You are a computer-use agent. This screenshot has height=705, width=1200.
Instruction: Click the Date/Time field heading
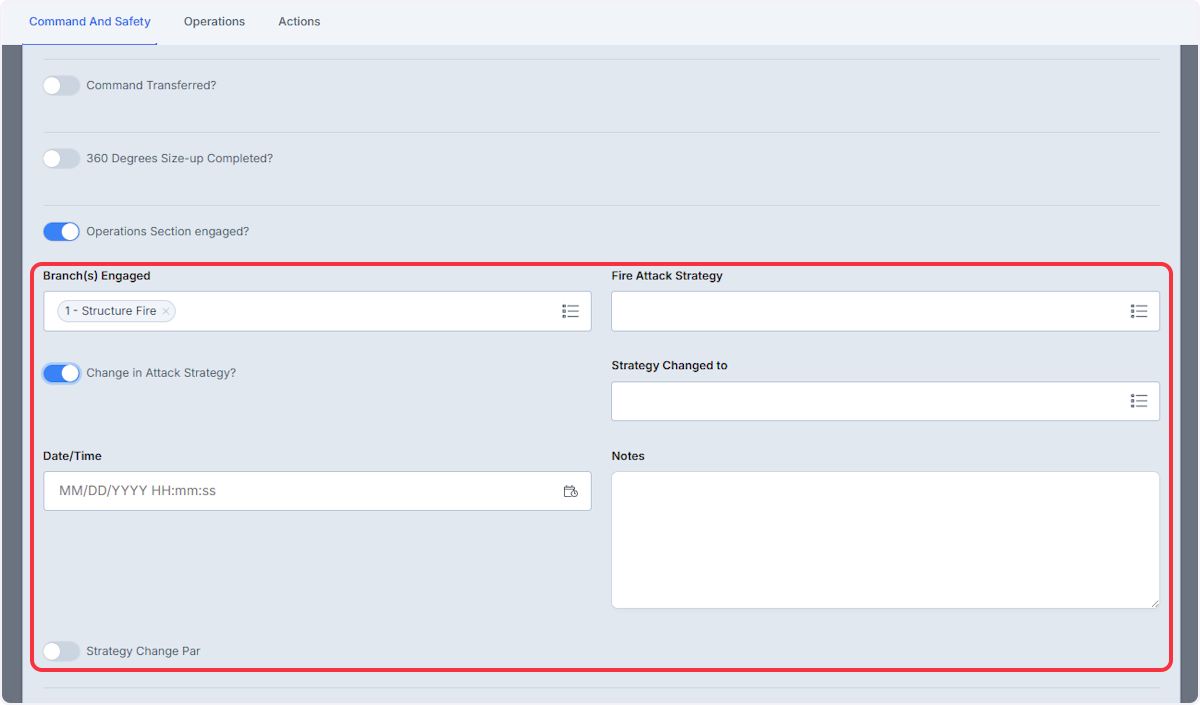point(72,456)
